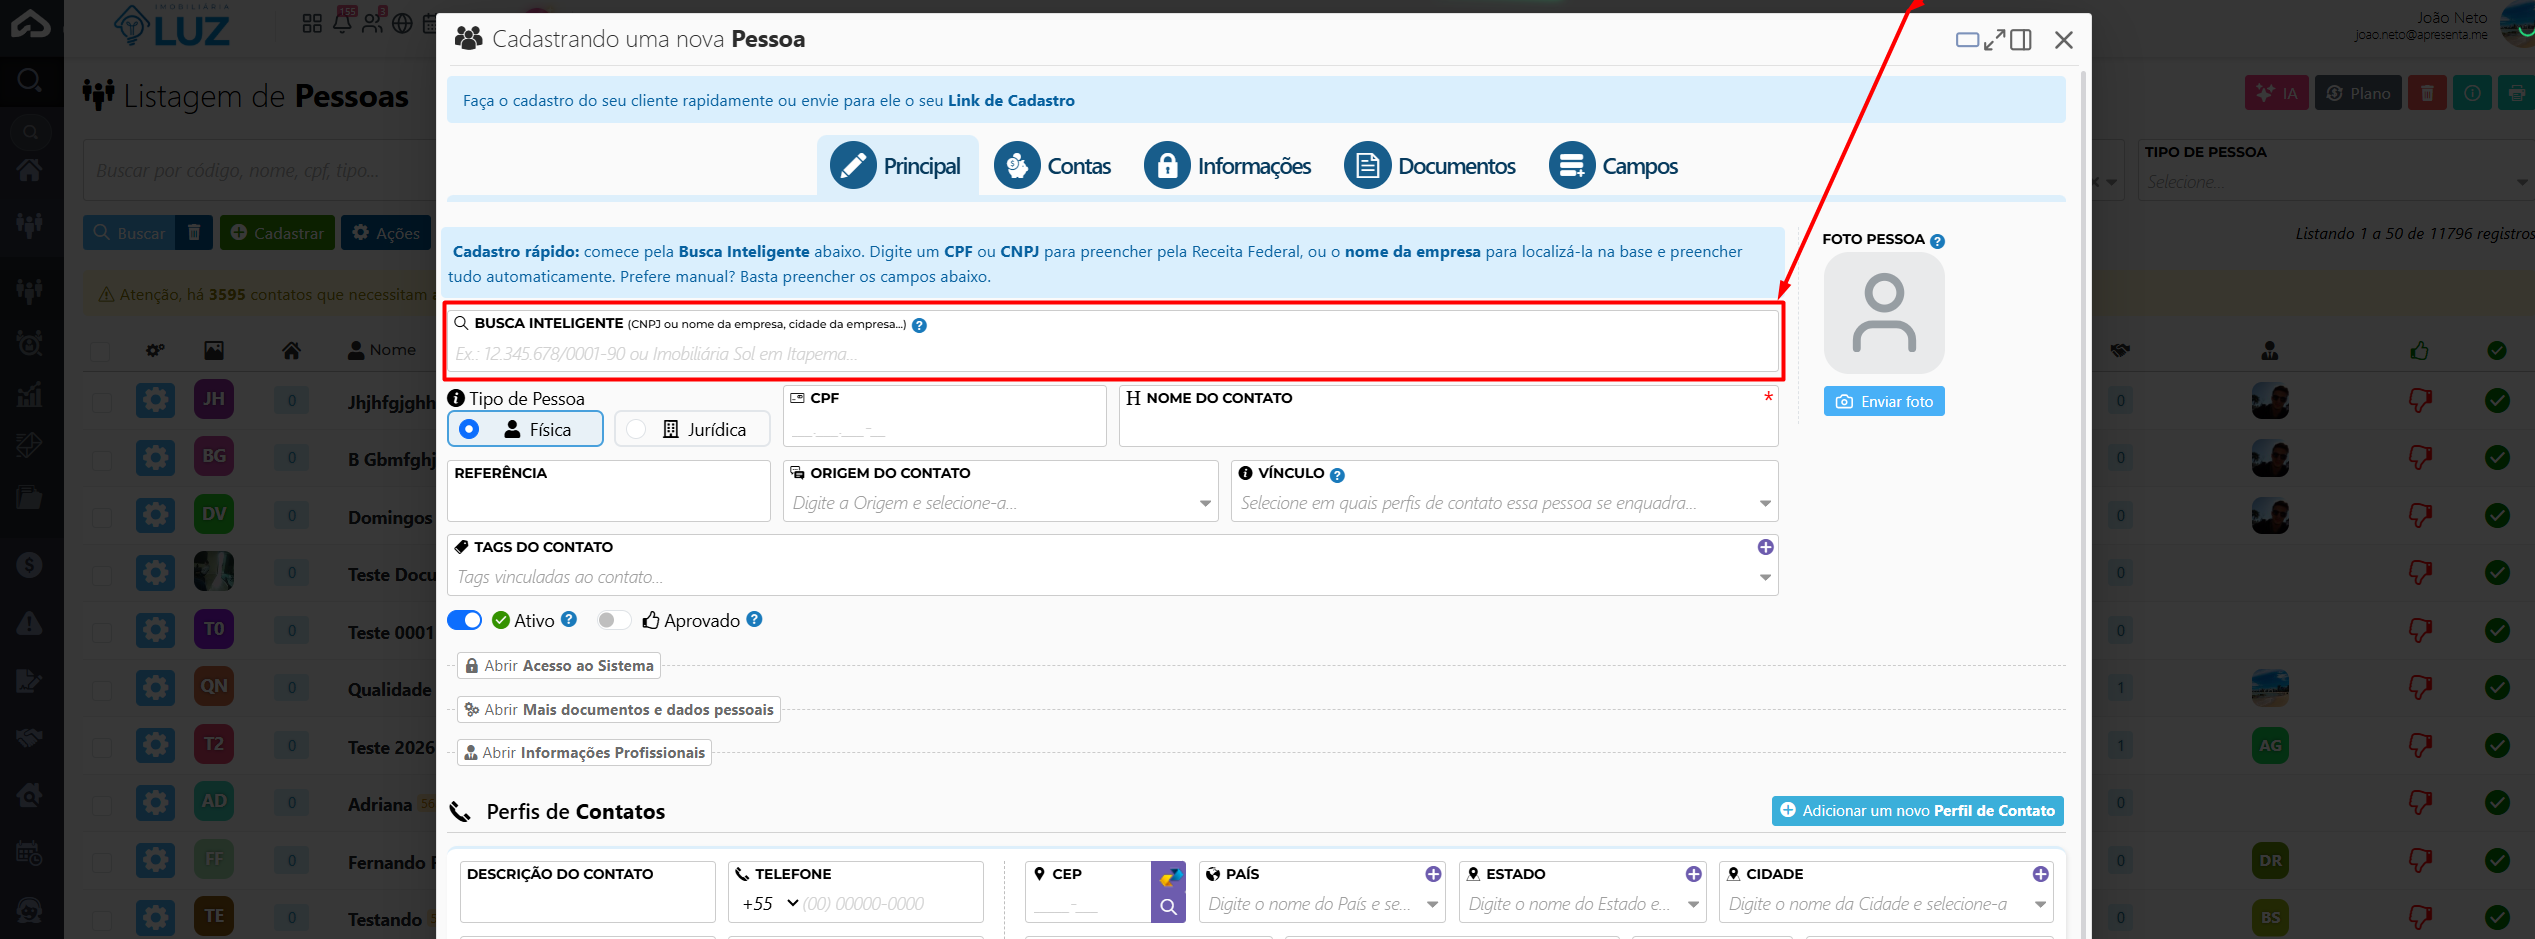Image resolution: width=2535 pixels, height=939 pixels.
Task: Click the Descrição do Contato field
Action: pos(588,892)
